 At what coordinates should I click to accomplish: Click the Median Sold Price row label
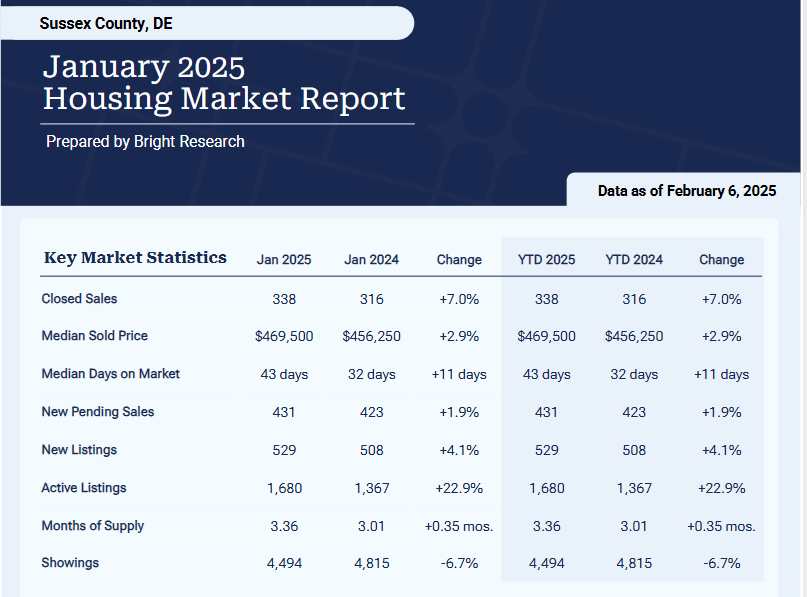(x=94, y=336)
